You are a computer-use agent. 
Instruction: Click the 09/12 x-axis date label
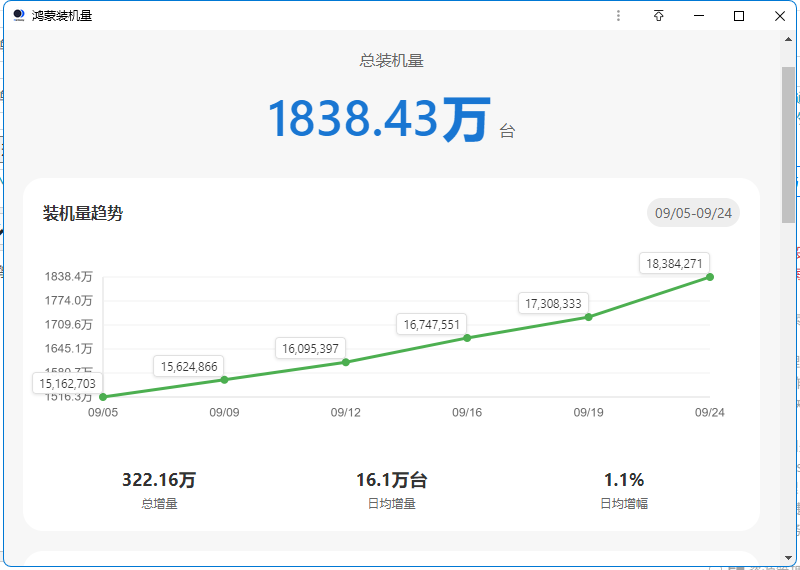click(345, 412)
